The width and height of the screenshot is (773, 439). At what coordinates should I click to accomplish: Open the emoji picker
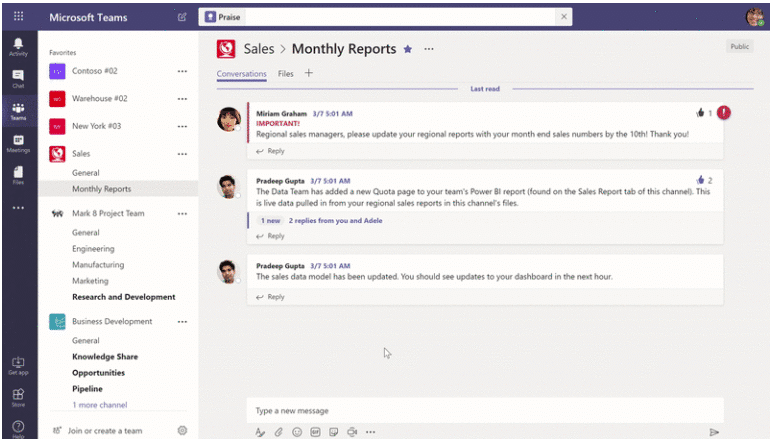coord(297,432)
